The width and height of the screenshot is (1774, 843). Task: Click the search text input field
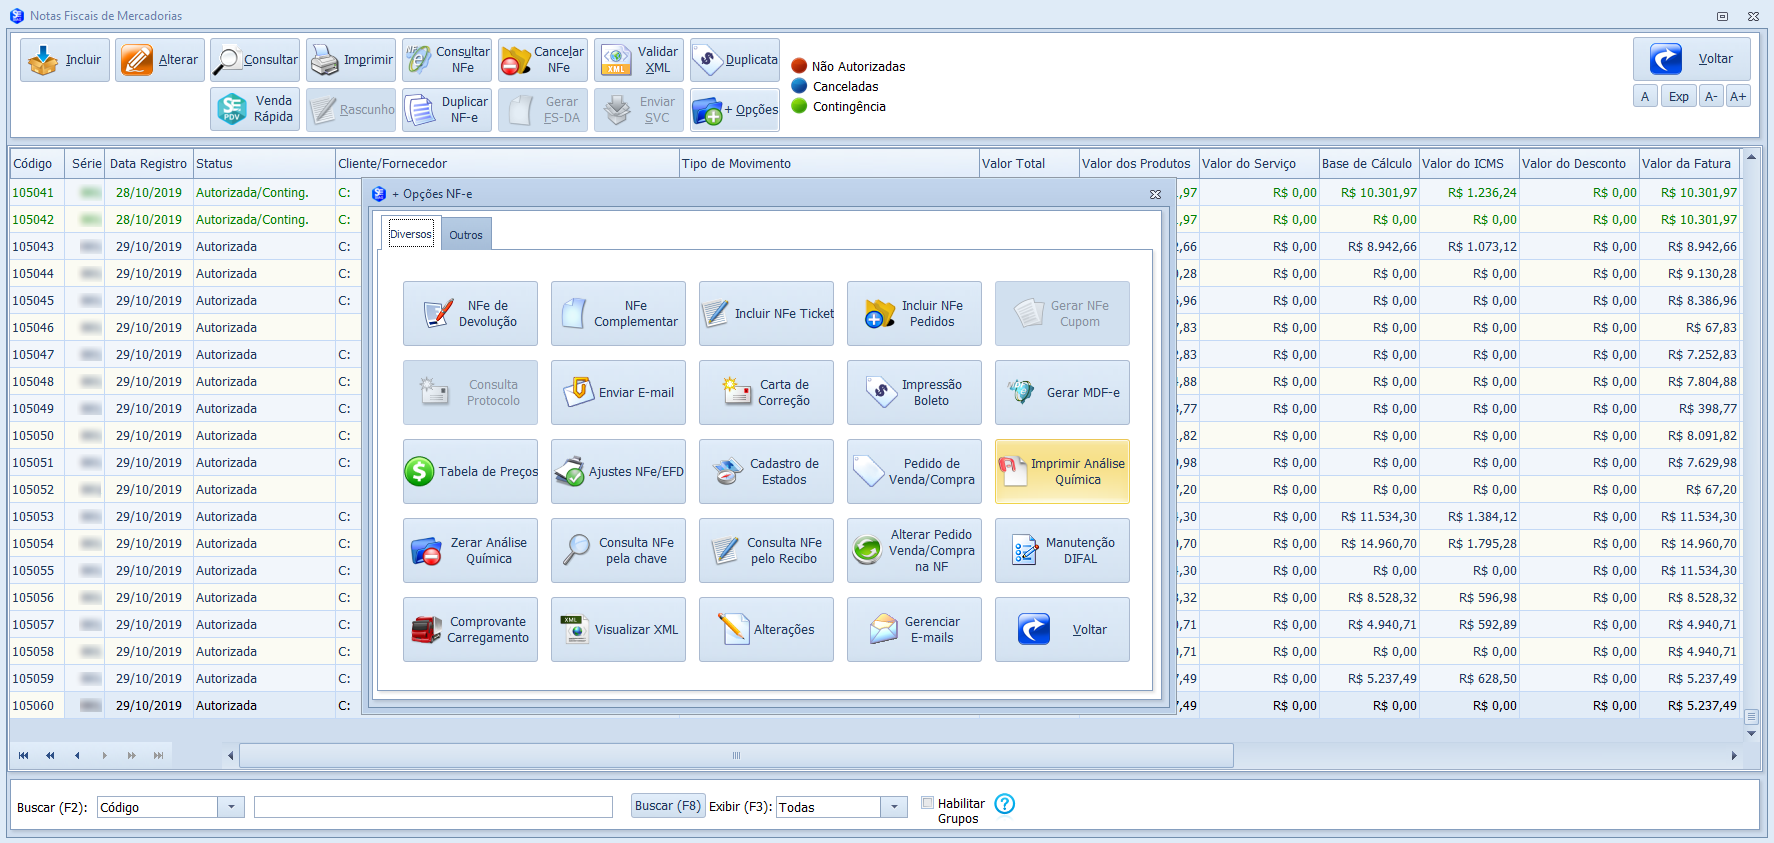tap(433, 807)
